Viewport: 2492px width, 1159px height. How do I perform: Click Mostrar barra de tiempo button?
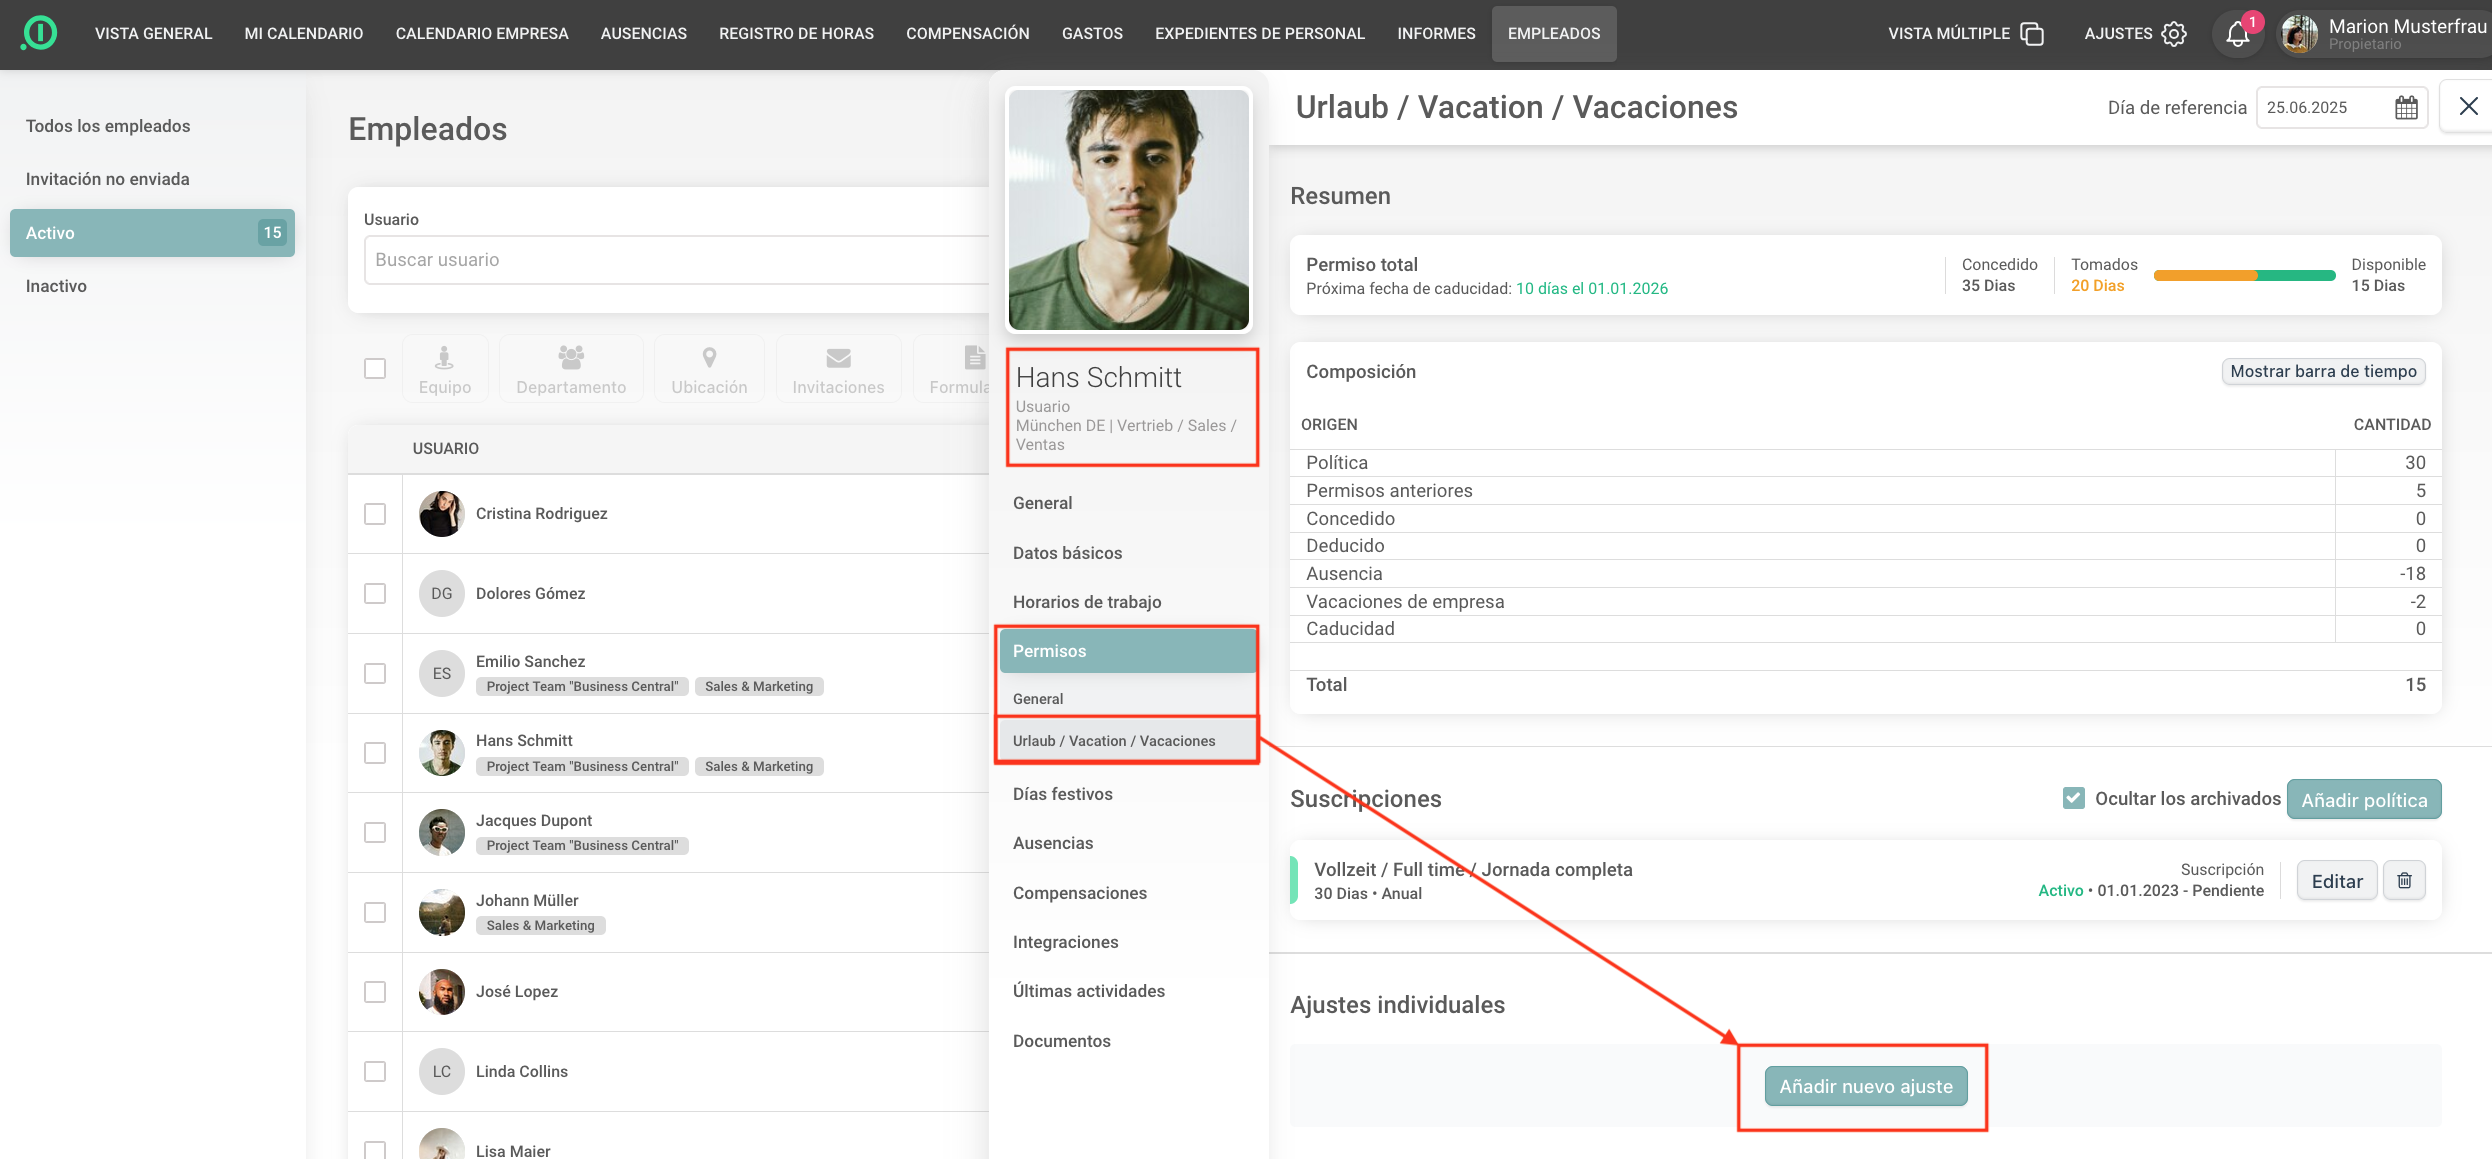(2323, 371)
